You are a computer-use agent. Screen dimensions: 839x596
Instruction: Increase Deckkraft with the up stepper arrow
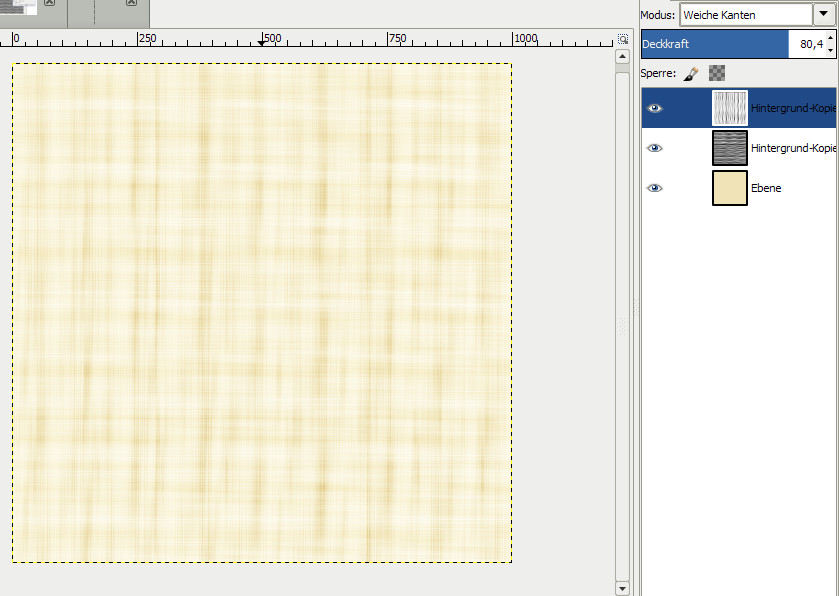click(x=830, y=38)
